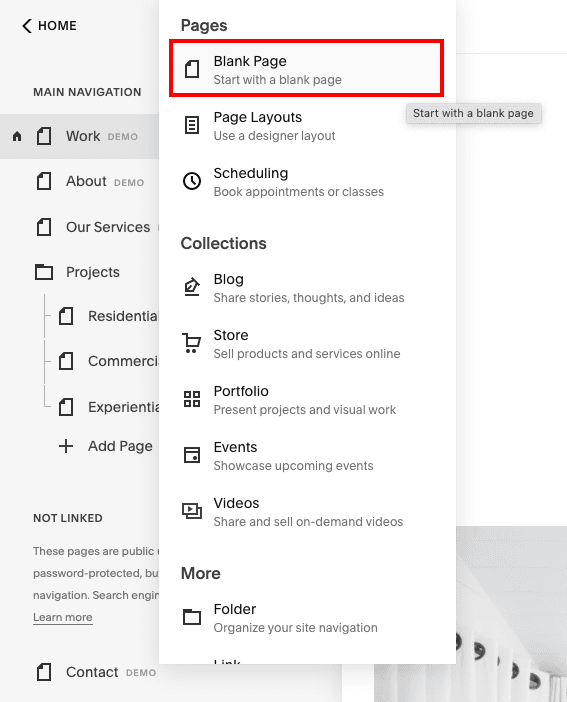Click the page icon next to Work

click(44, 136)
